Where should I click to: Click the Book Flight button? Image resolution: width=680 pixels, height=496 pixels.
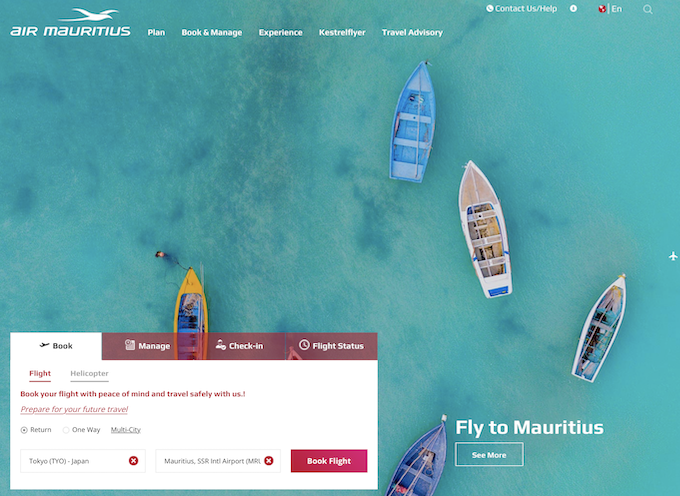pyautogui.click(x=329, y=460)
